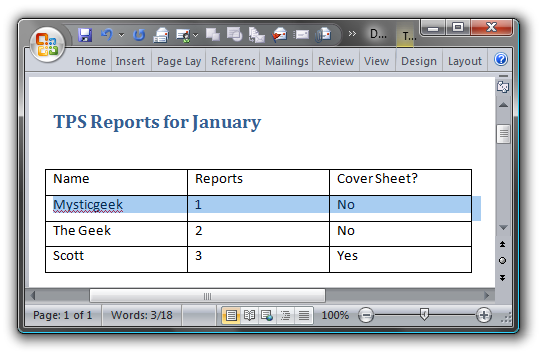Open the Review ribbon tab
This screenshot has width=540, height=360.
(336, 61)
